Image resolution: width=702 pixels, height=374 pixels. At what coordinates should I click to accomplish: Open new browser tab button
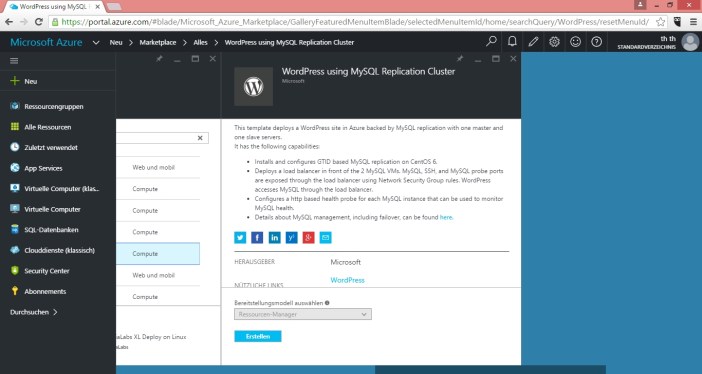click(x=114, y=7)
